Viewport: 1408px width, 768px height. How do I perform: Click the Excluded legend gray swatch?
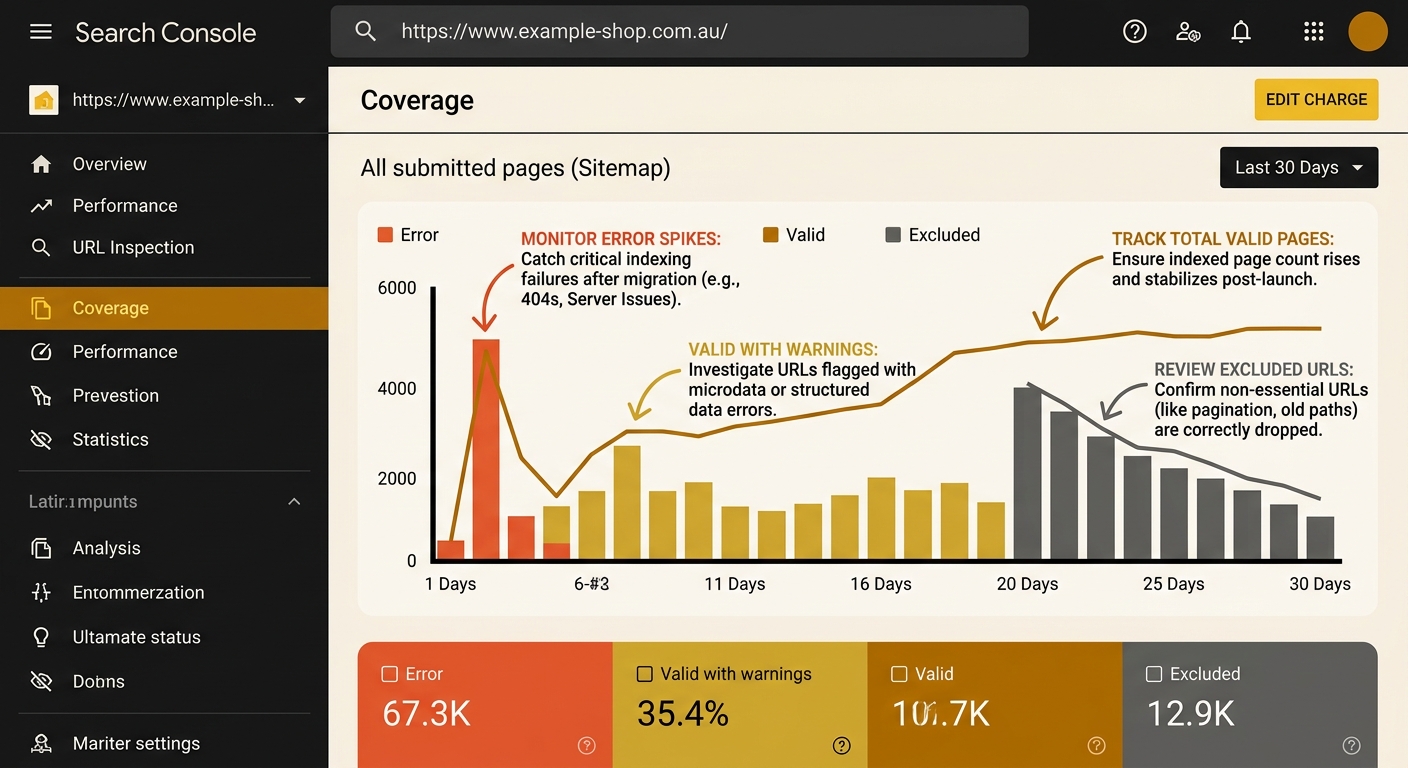pyautogui.click(x=893, y=235)
